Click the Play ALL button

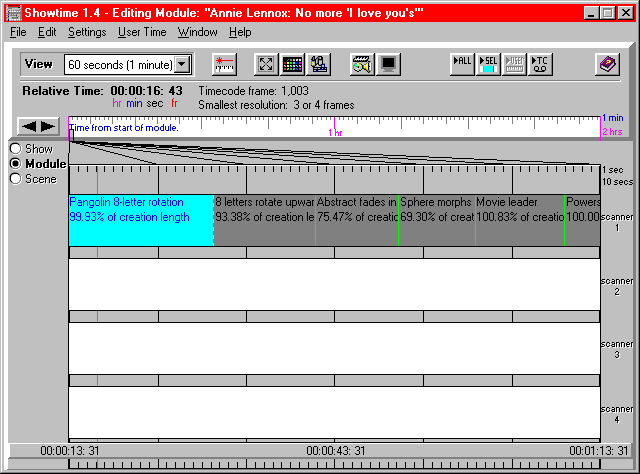(x=462, y=65)
